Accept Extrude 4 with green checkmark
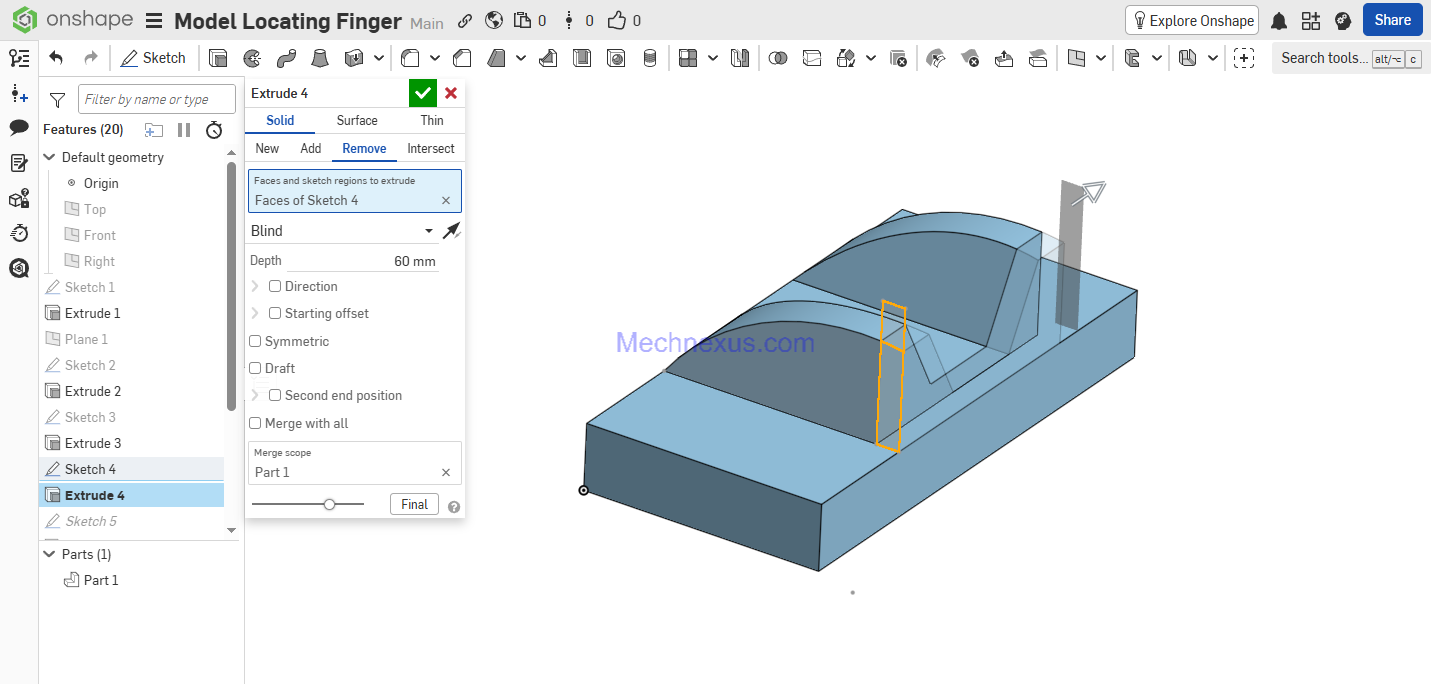The width and height of the screenshot is (1431, 684). pos(423,93)
